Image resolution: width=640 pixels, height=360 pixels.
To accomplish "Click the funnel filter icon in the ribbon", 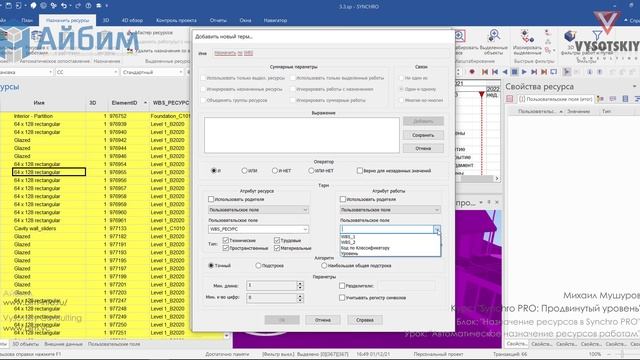I will (x=597, y=36).
